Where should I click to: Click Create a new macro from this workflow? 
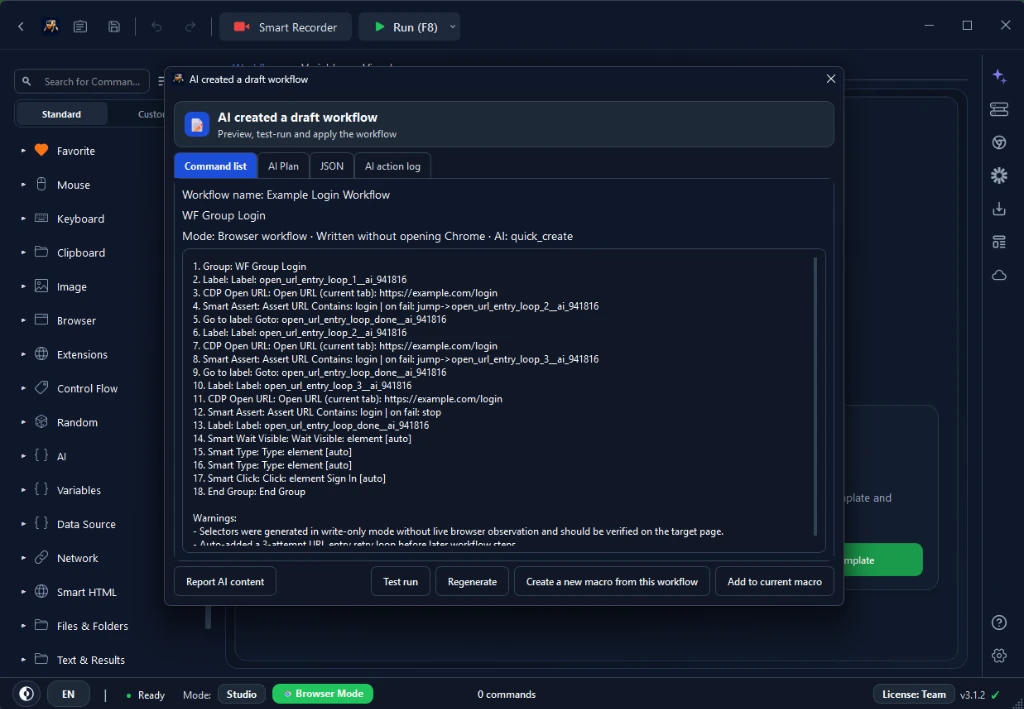pos(612,582)
